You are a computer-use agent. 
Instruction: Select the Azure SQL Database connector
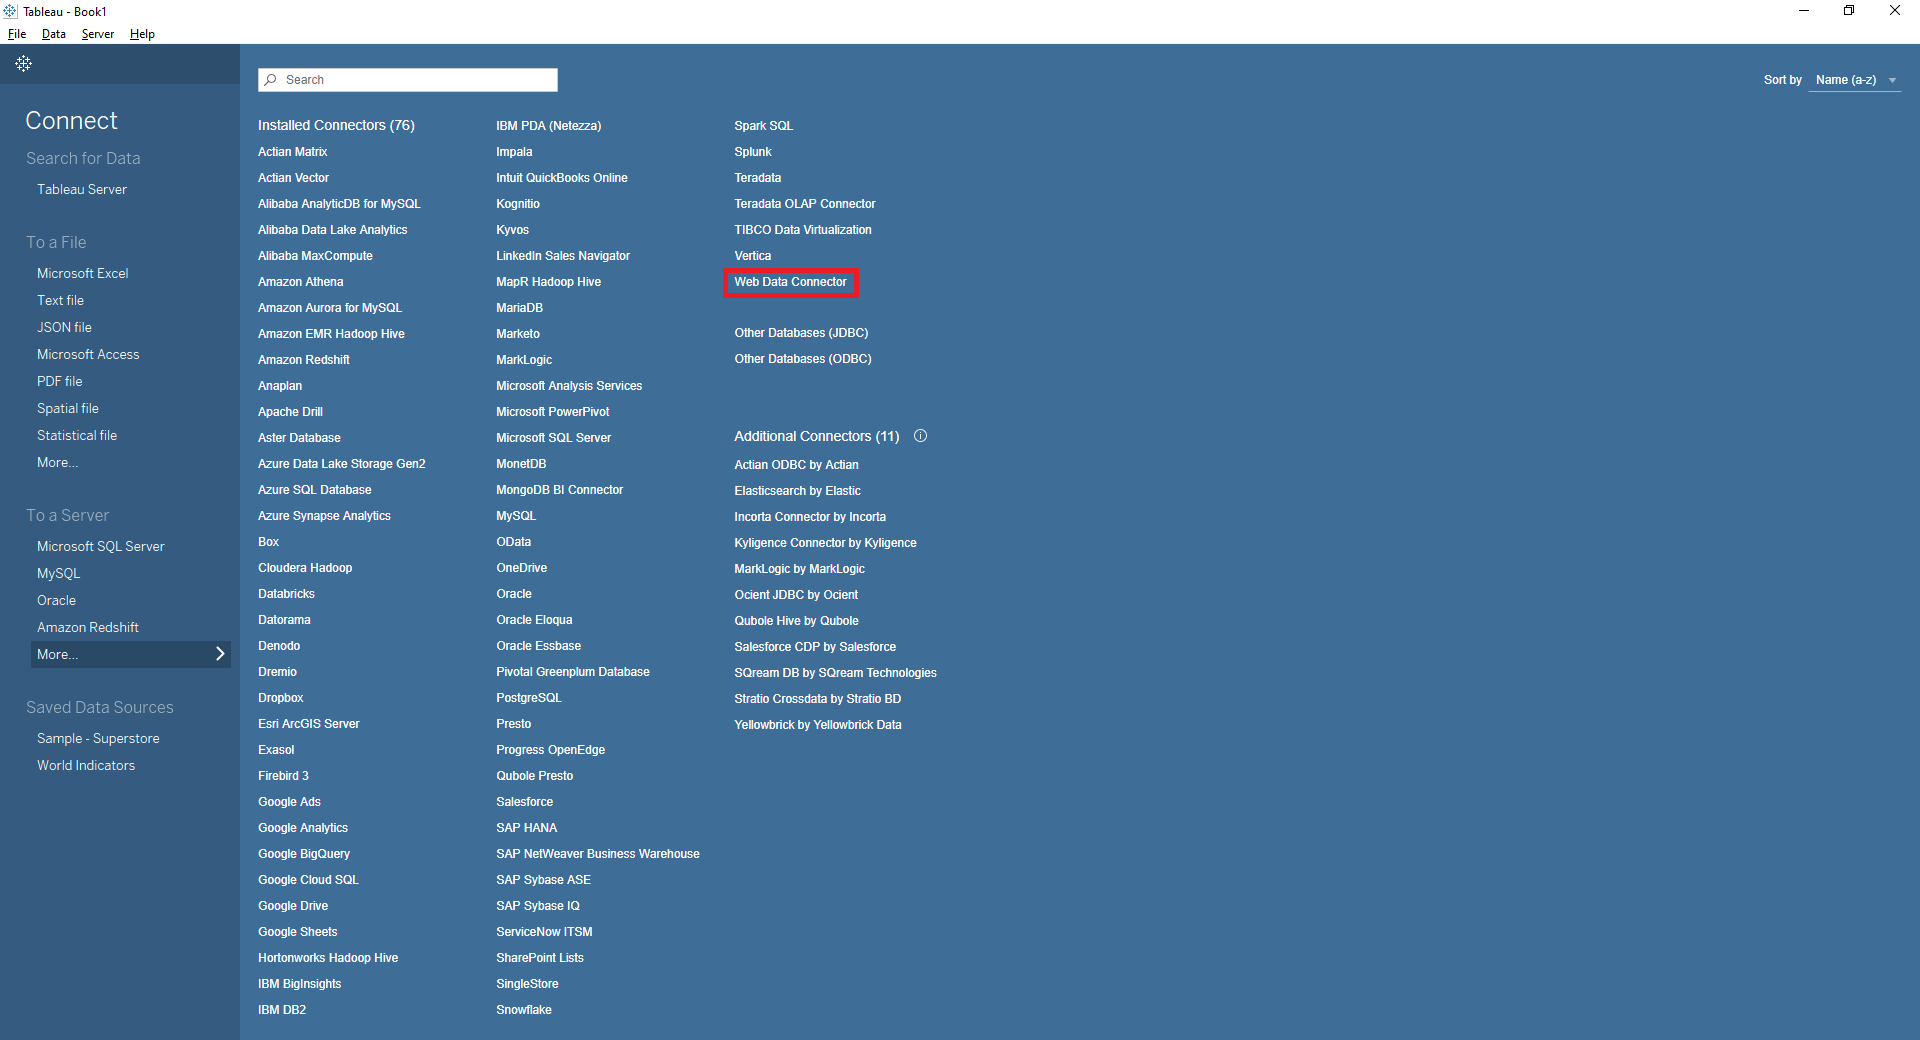(315, 490)
